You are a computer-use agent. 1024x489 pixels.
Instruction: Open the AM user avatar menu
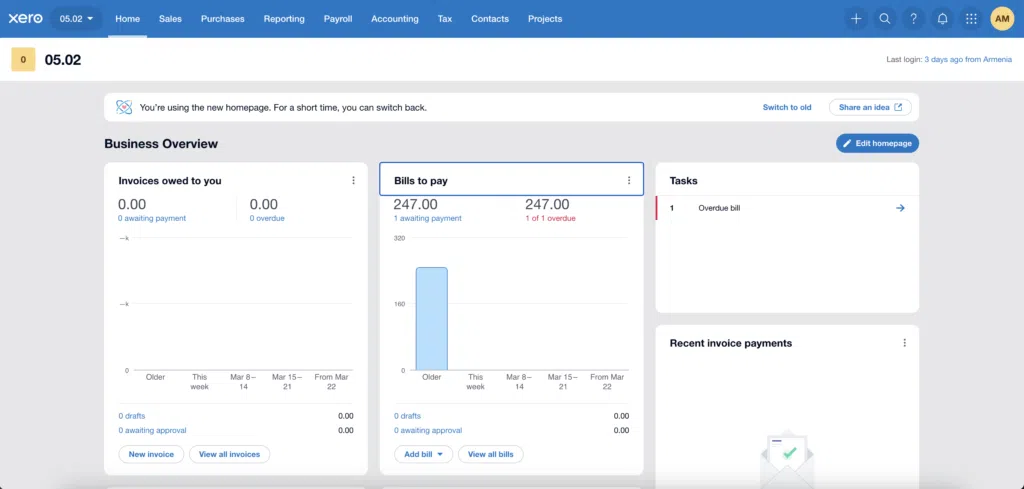tap(1002, 19)
